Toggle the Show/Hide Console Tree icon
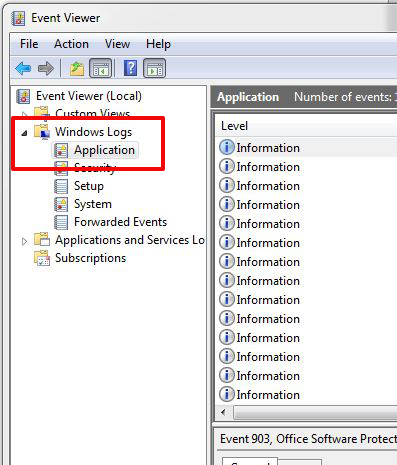397x465 pixels. [x=100, y=68]
